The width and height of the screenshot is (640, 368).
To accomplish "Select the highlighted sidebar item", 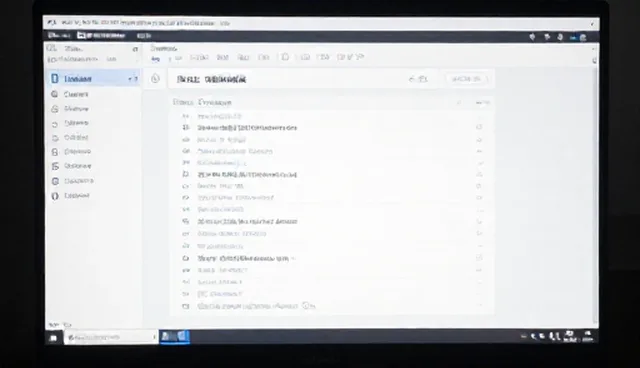I will click(93, 78).
